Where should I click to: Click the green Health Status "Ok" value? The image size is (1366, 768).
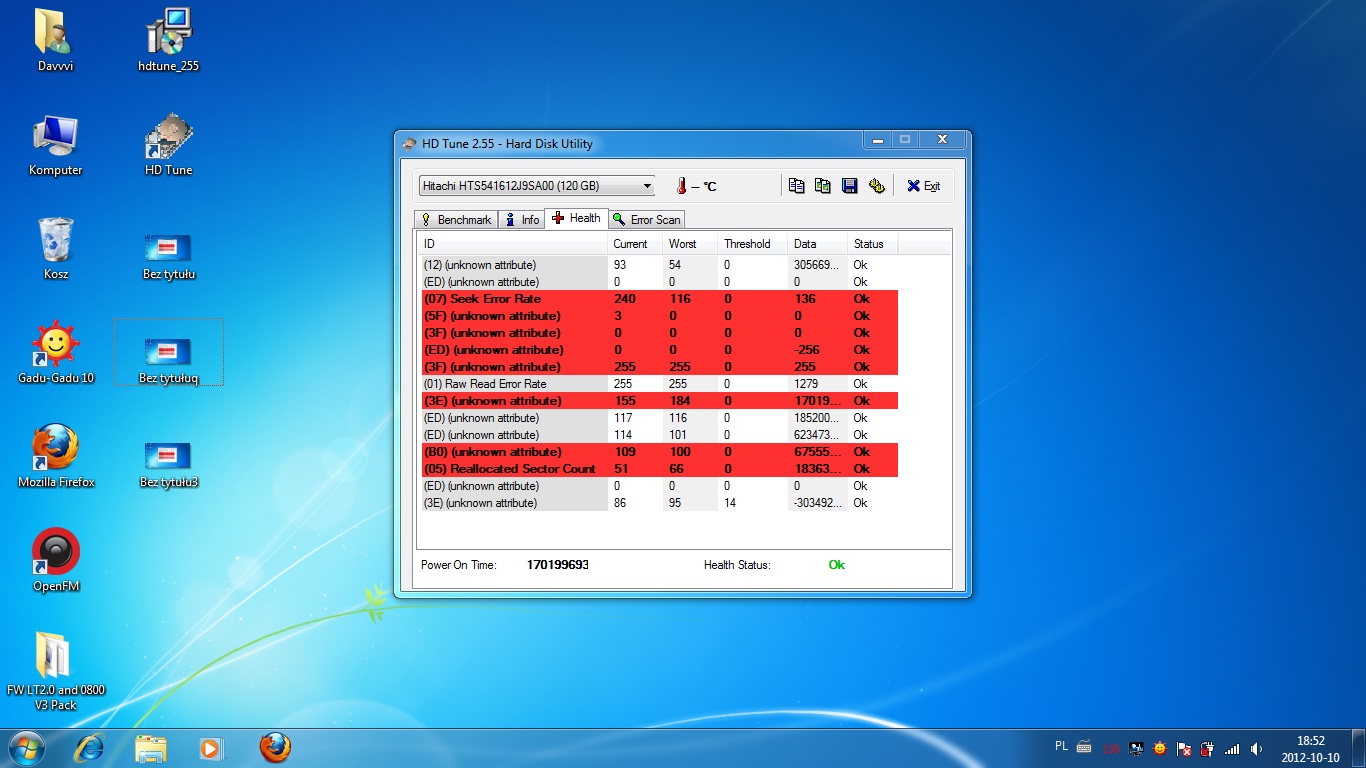pyautogui.click(x=837, y=565)
